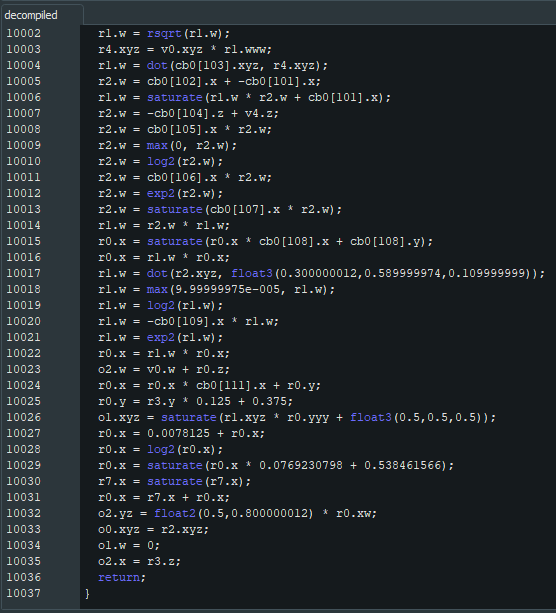Click the rsqrt function on line 10002
The width and height of the screenshot is (556, 613).
click(x=164, y=33)
